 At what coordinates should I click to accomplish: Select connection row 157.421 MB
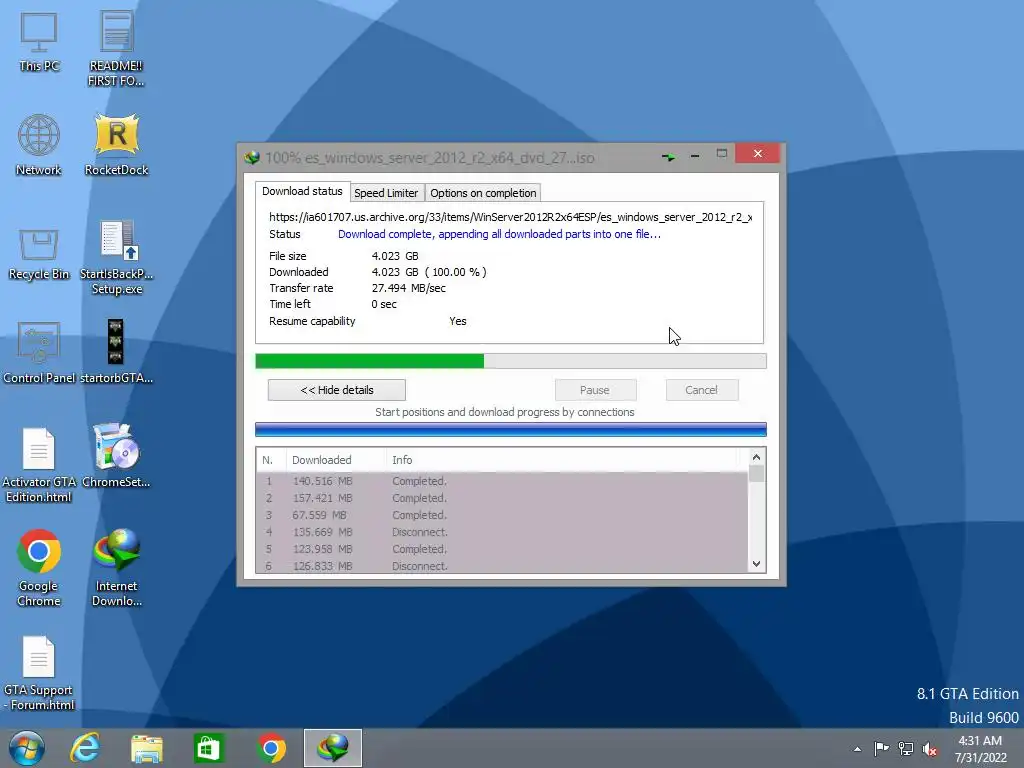(502, 498)
